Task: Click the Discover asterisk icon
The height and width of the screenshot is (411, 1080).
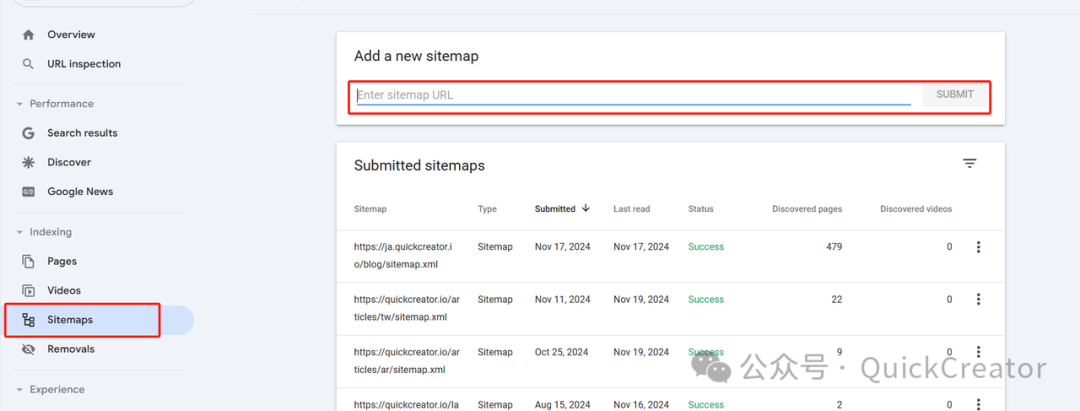Action: (28, 162)
